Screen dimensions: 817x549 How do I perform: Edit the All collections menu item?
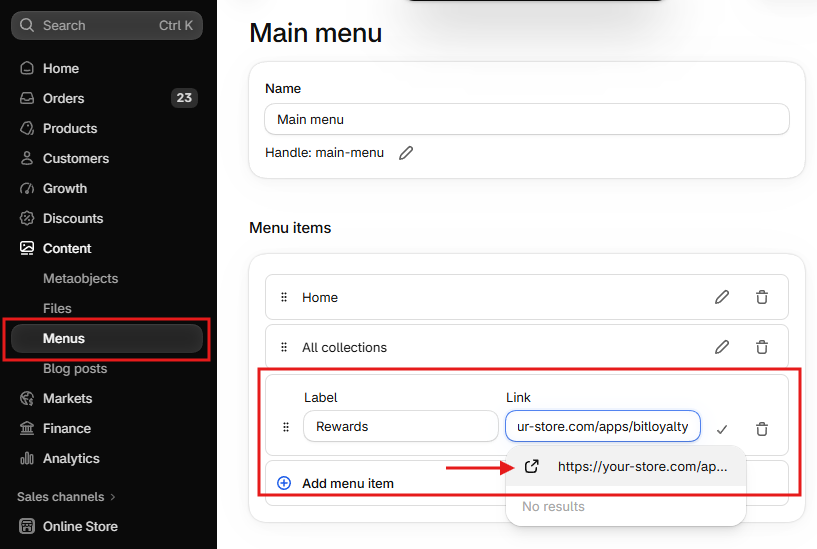(722, 347)
